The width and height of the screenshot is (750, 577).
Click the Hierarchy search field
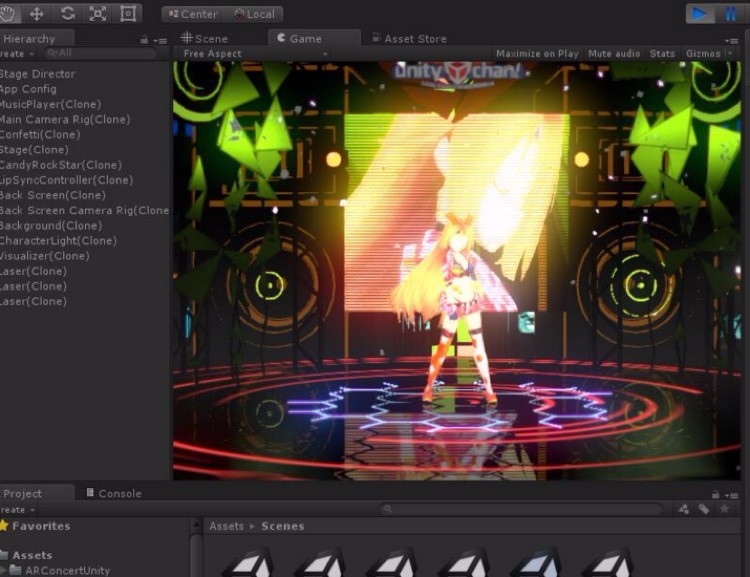100,53
